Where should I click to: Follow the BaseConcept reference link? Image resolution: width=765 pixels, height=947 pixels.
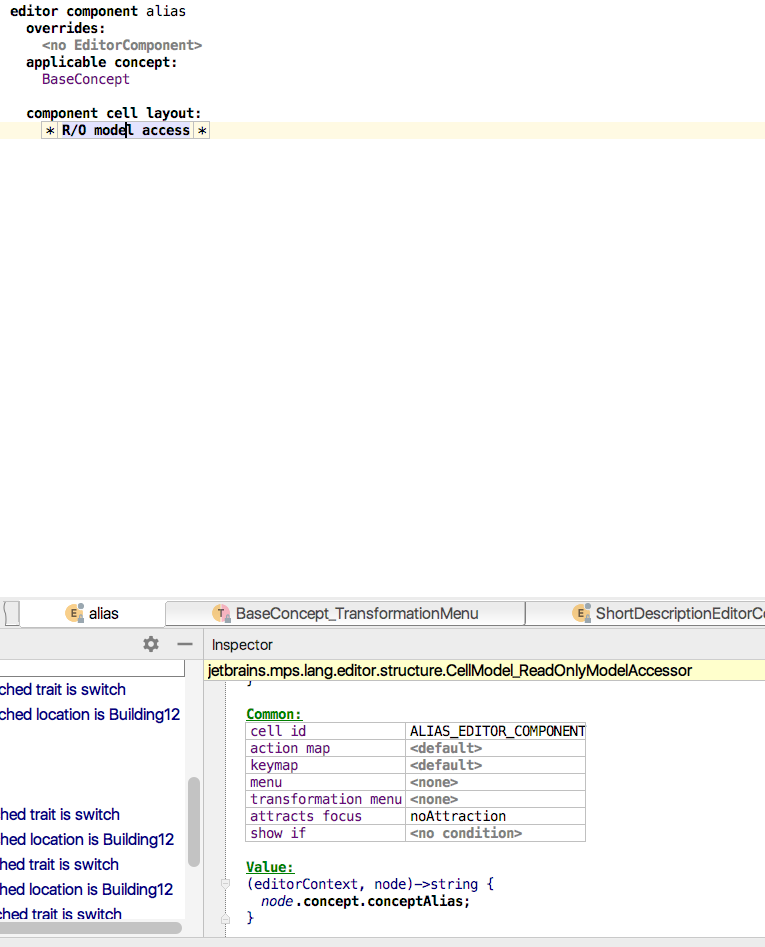[x=85, y=79]
